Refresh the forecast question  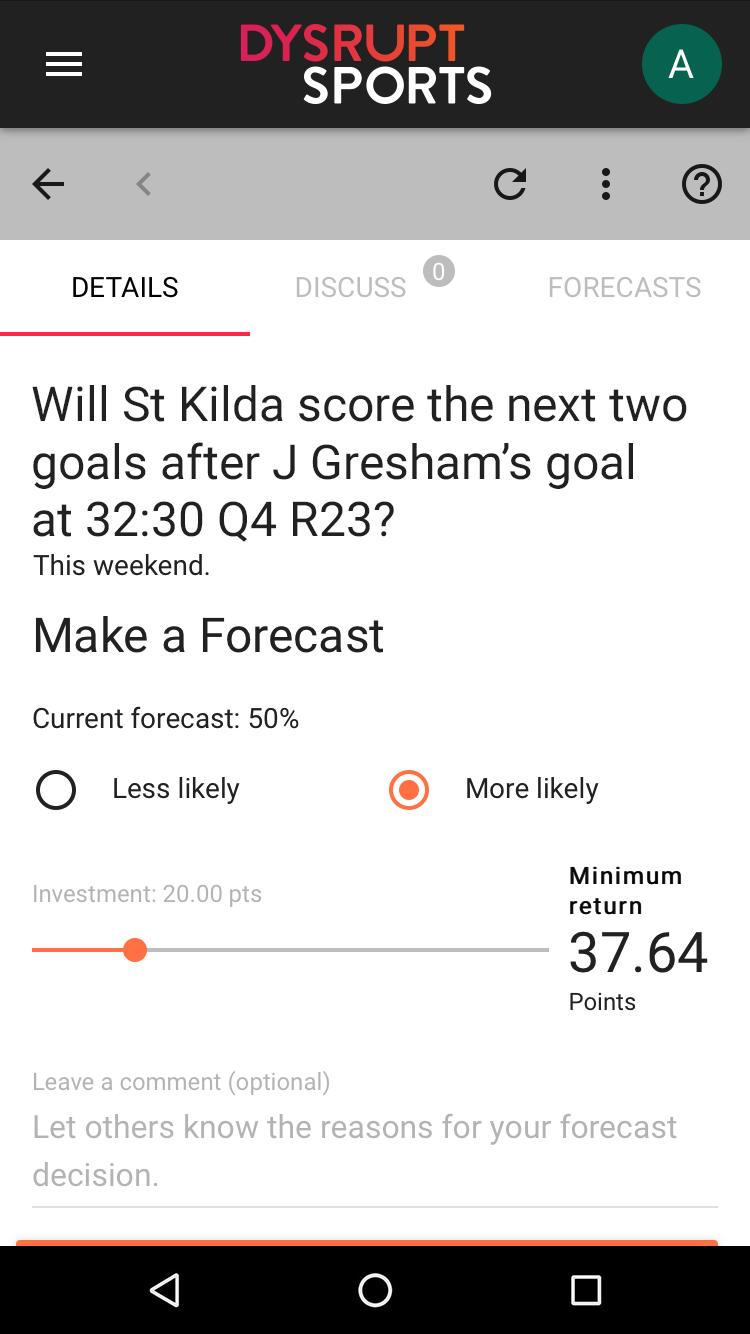(510, 184)
